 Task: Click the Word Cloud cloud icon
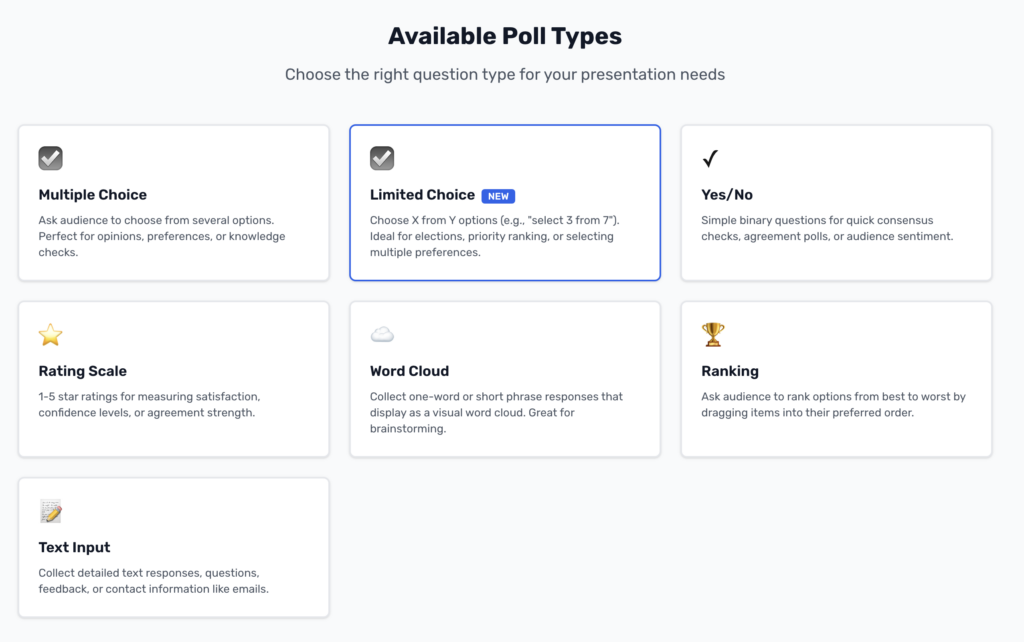[x=382, y=335]
